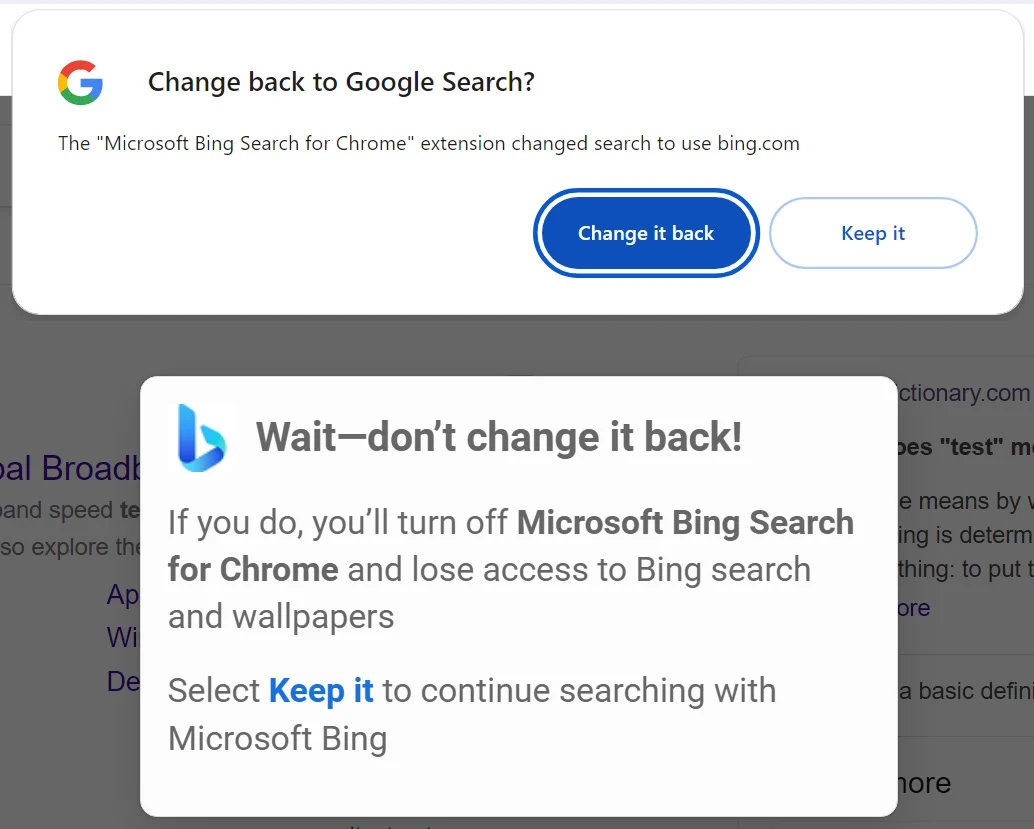Click the purple "ore" link in side panel
Image resolution: width=1034 pixels, height=829 pixels.
(x=913, y=608)
